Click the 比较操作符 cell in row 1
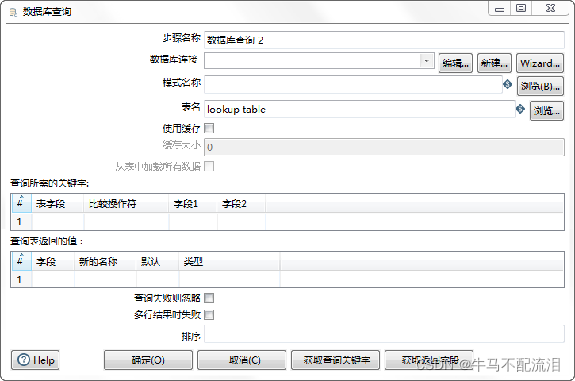 point(127,221)
